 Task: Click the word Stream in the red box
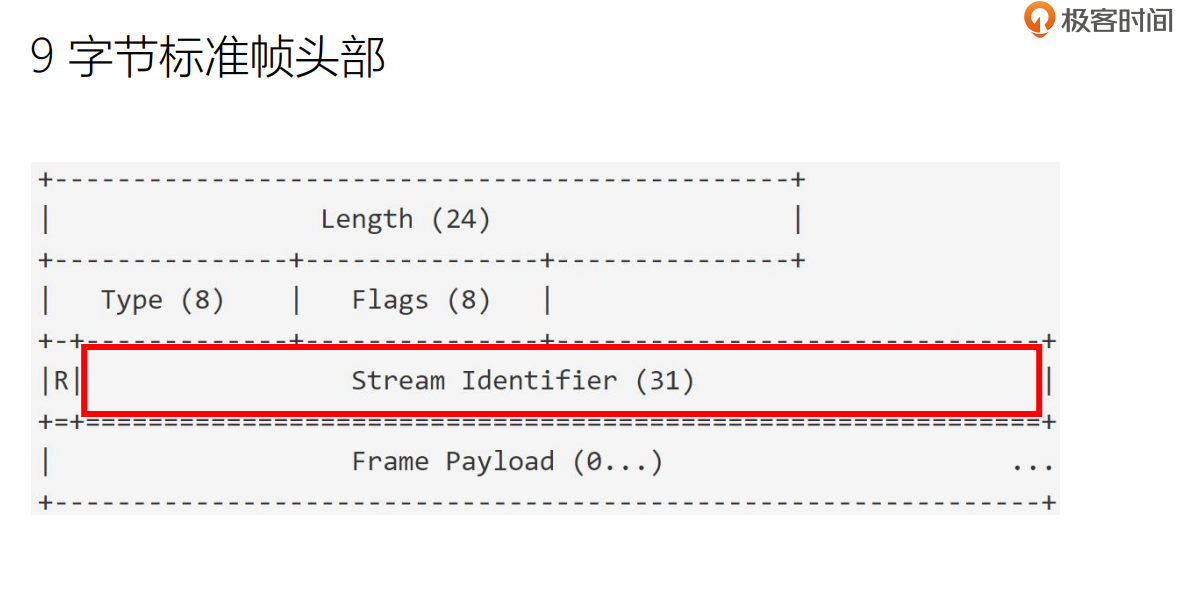(397, 381)
